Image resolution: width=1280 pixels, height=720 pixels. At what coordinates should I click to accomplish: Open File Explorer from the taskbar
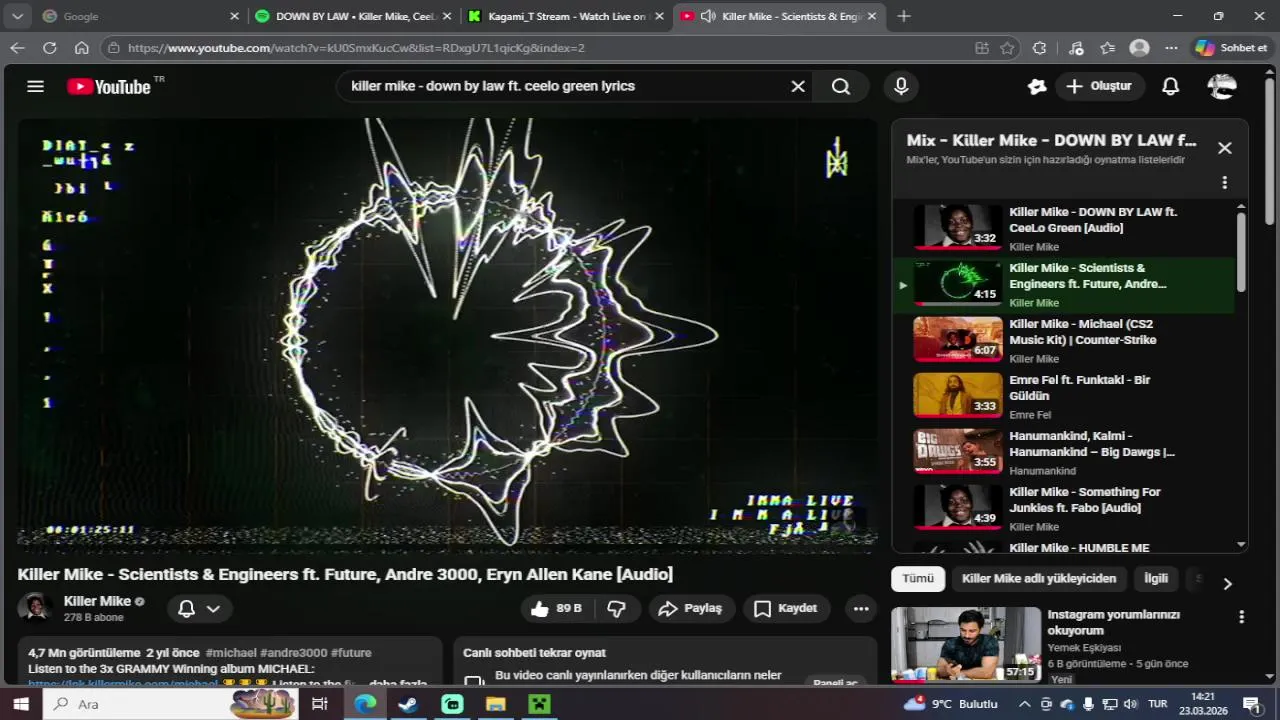[x=496, y=704]
